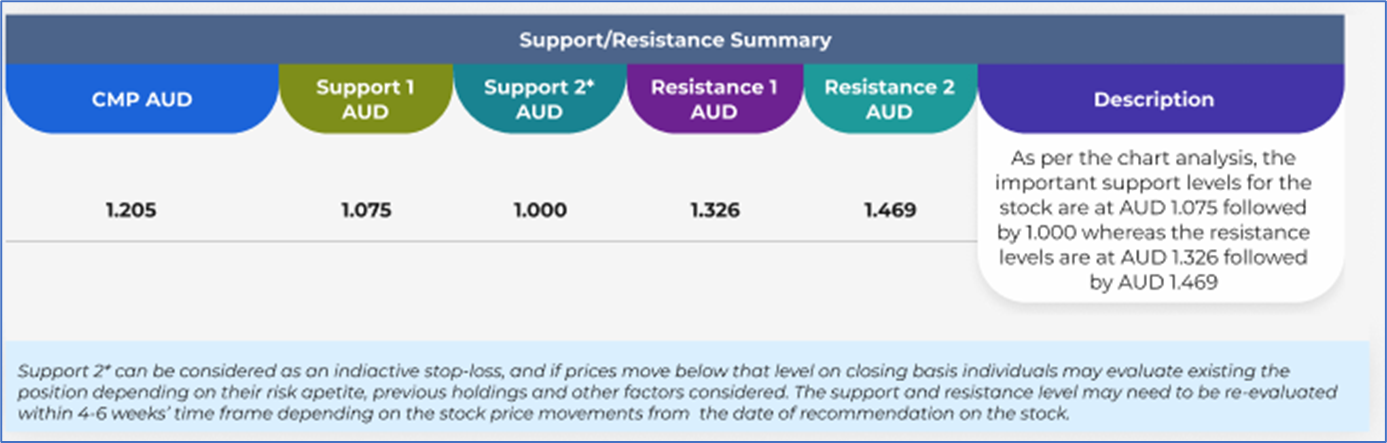Select the green Resistance 2 AUD header
1387x443 pixels.
point(889,99)
